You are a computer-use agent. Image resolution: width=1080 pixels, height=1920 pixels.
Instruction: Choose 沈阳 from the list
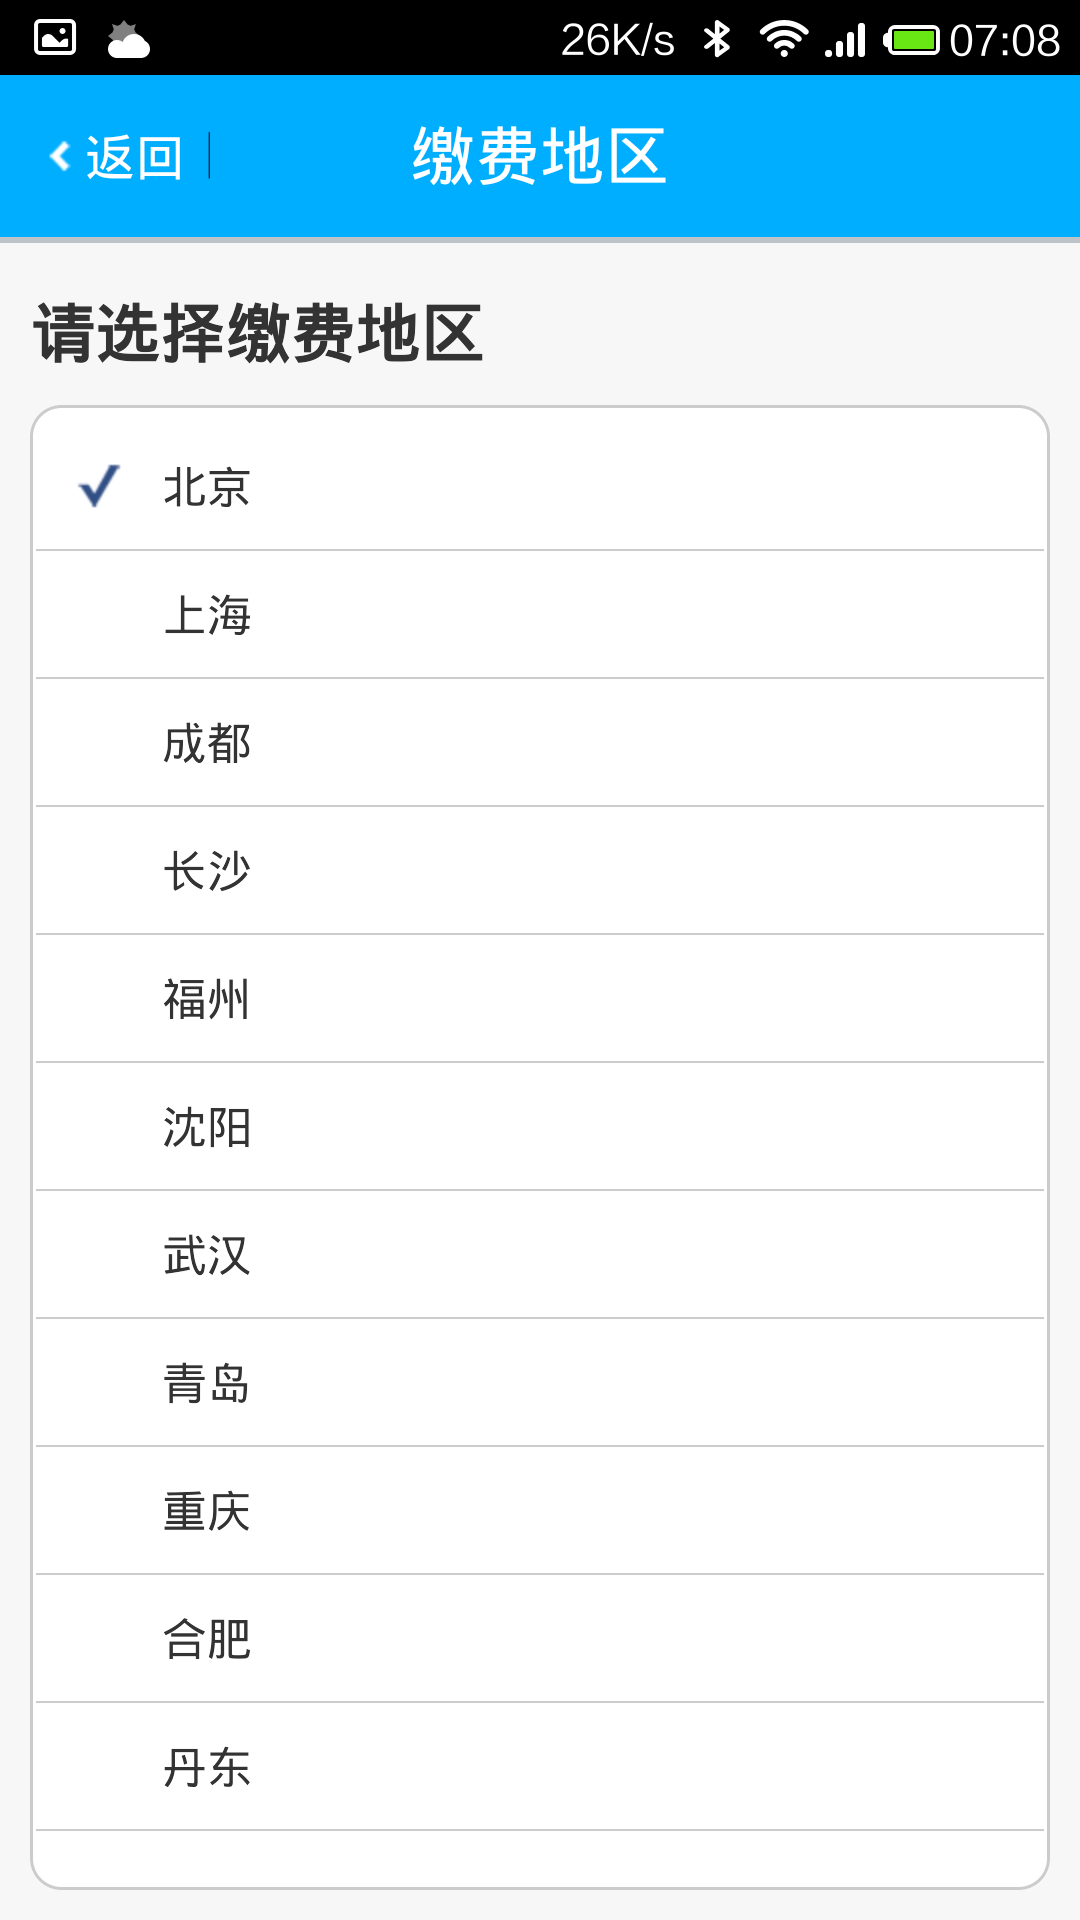(x=207, y=1127)
